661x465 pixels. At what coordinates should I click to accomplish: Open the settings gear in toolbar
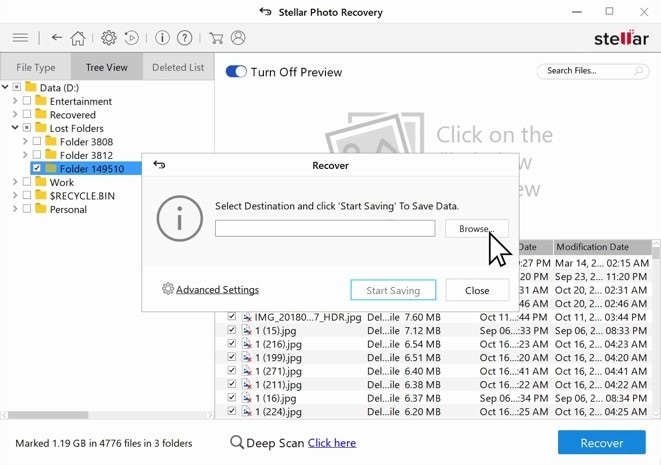click(x=109, y=38)
